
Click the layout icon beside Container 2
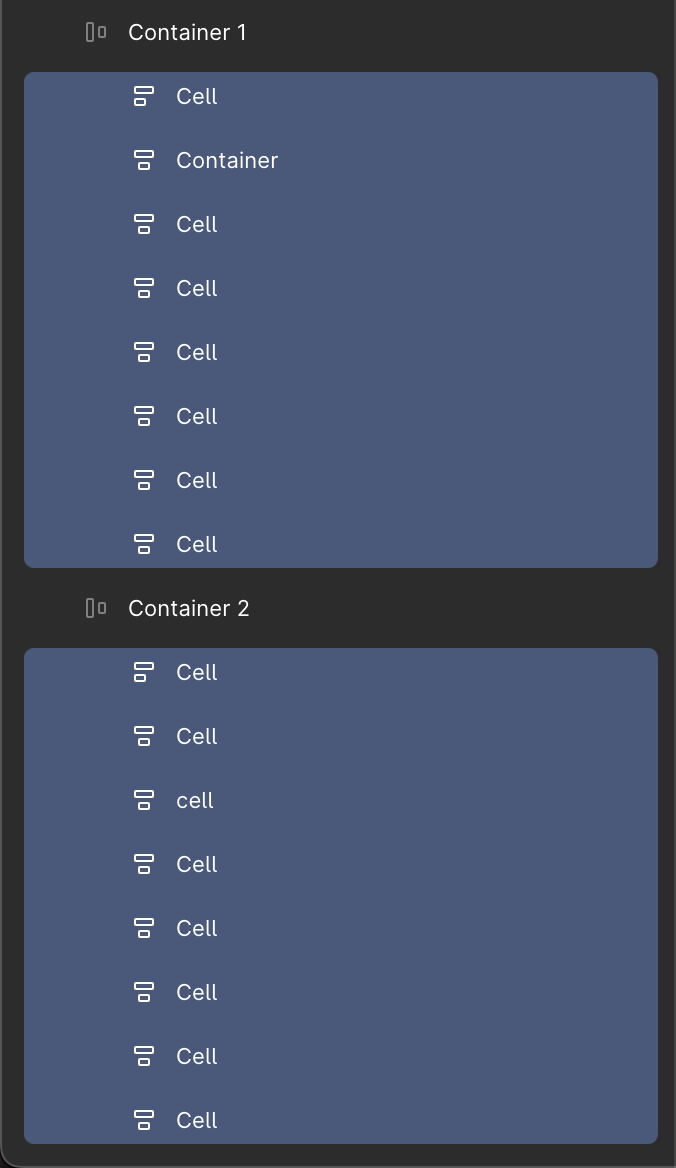click(x=96, y=608)
